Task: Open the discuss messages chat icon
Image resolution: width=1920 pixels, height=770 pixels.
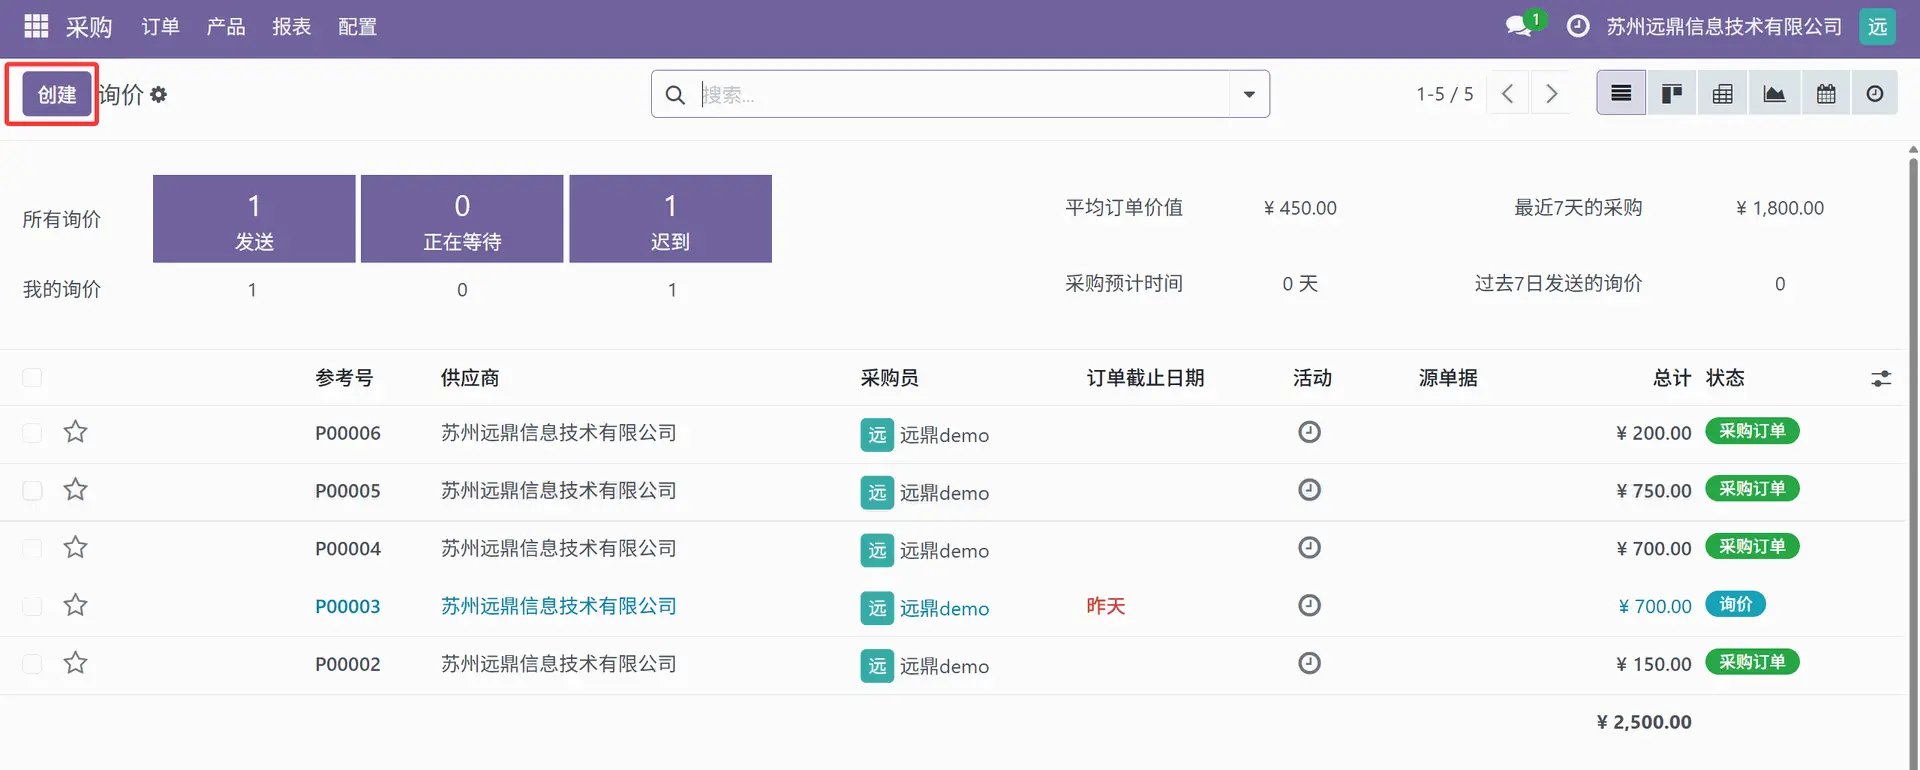Action: pyautogui.click(x=1519, y=27)
